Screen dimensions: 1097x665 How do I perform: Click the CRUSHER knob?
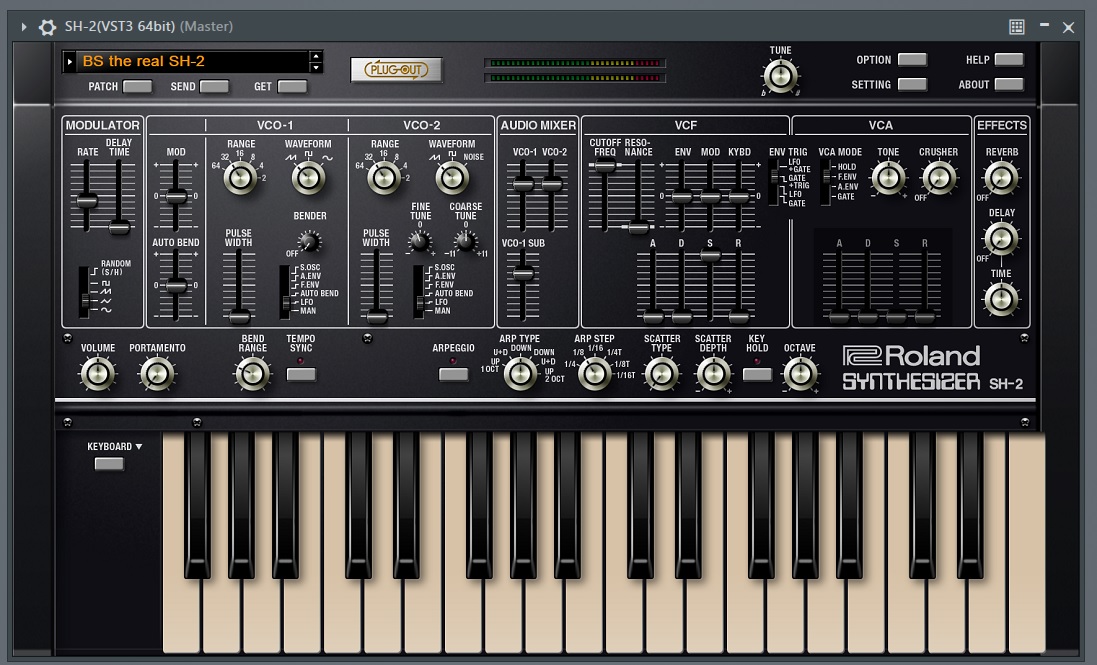click(x=938, y=178)
